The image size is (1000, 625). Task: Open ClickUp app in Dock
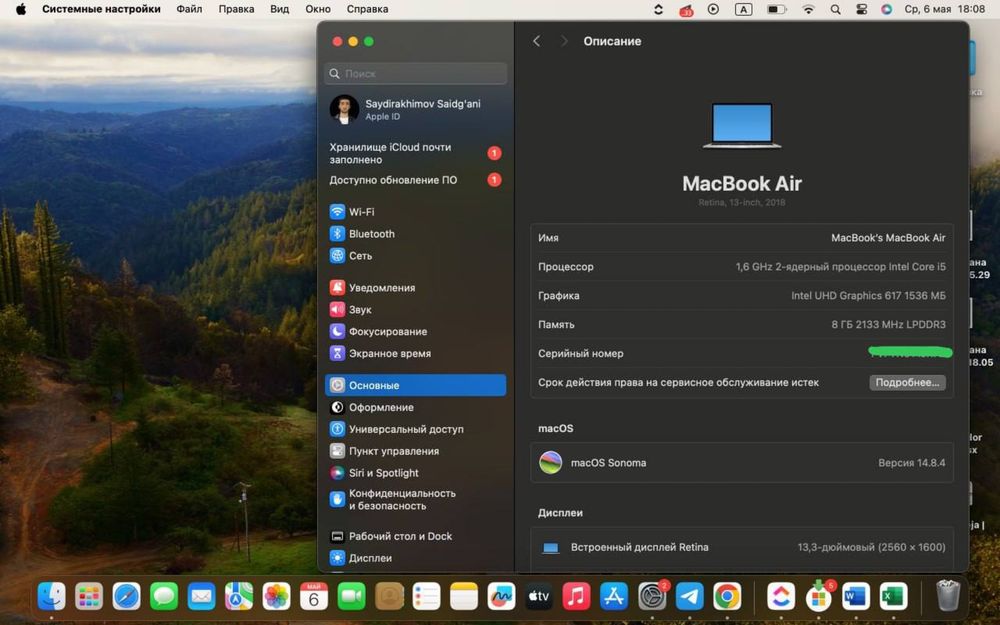(781, 597)
